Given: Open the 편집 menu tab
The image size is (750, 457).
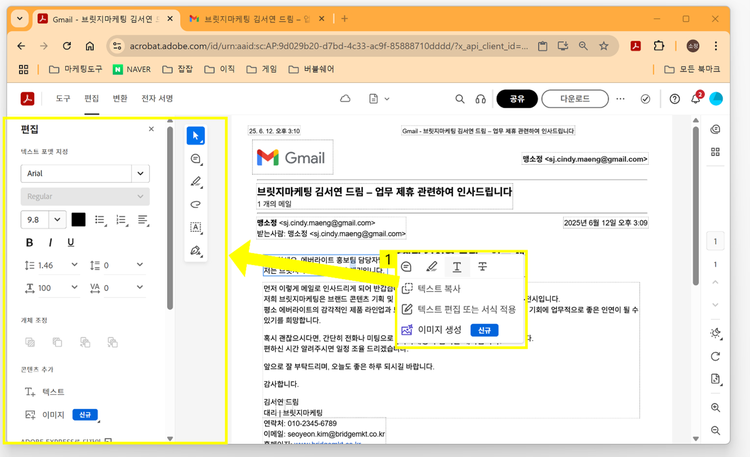Looking at the screenshot, I should (91, 99).
